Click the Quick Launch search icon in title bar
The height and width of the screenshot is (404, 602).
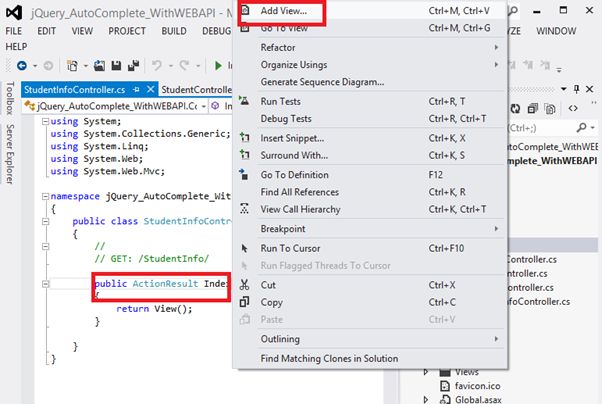(x=513, y=11)
